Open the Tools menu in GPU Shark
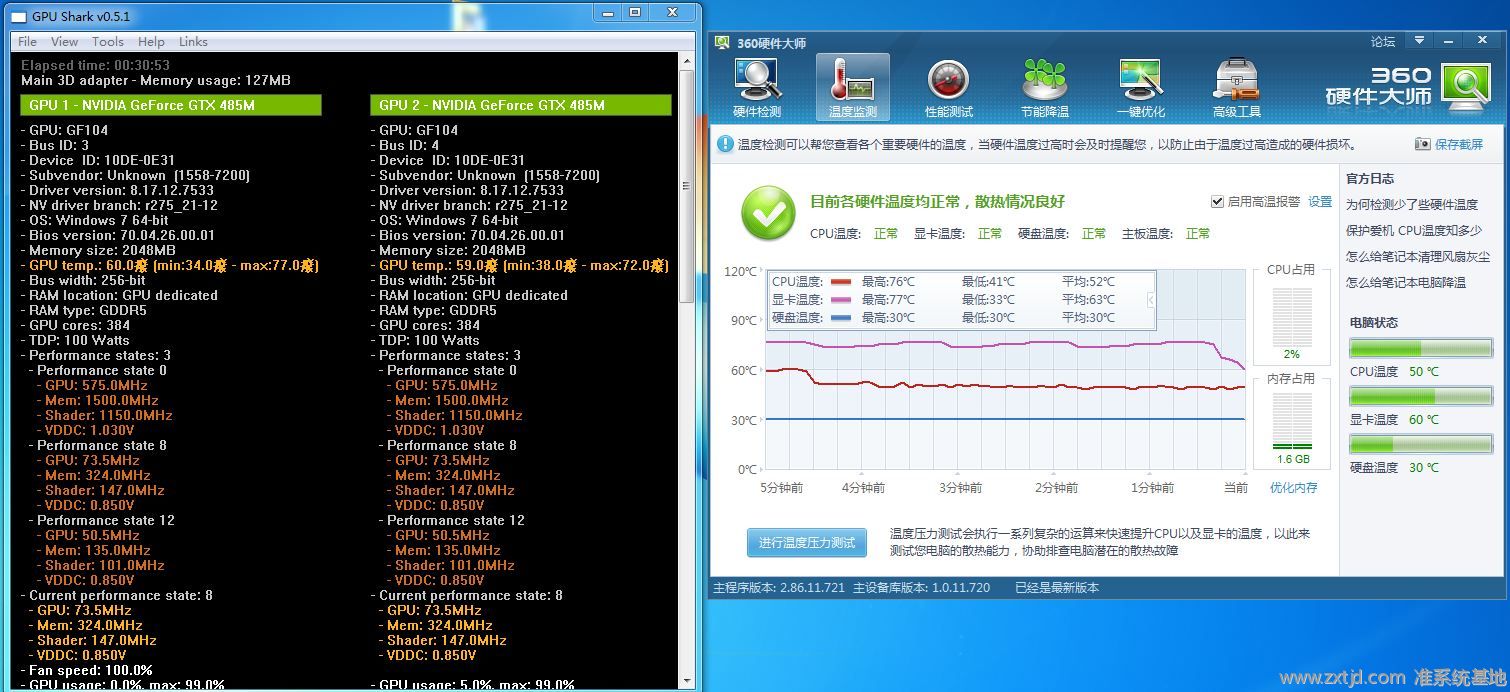1510x692 pixels. coord(108,42)
